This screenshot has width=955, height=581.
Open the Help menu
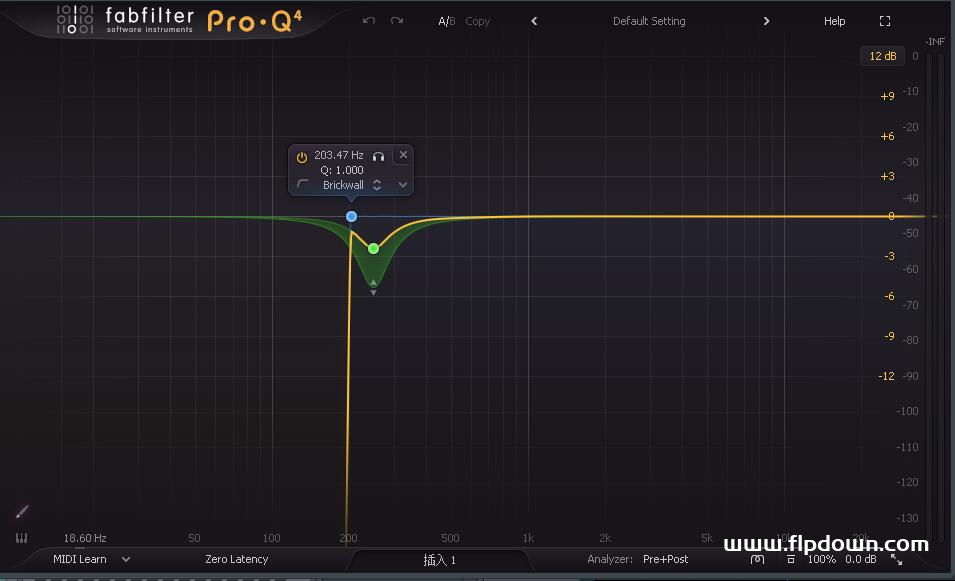pyautogui.click(x=834, y=21)
